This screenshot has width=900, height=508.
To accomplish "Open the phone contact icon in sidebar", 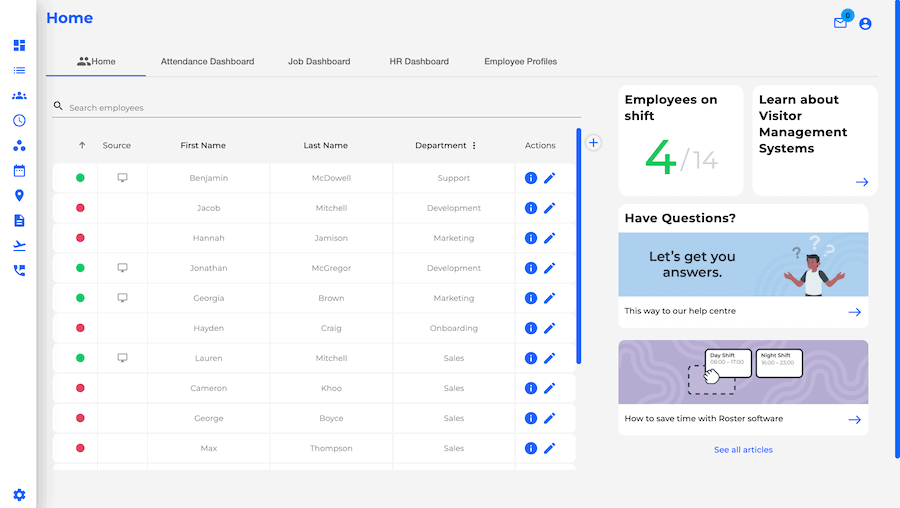I will pyautogui.click(x=19, y=270).
